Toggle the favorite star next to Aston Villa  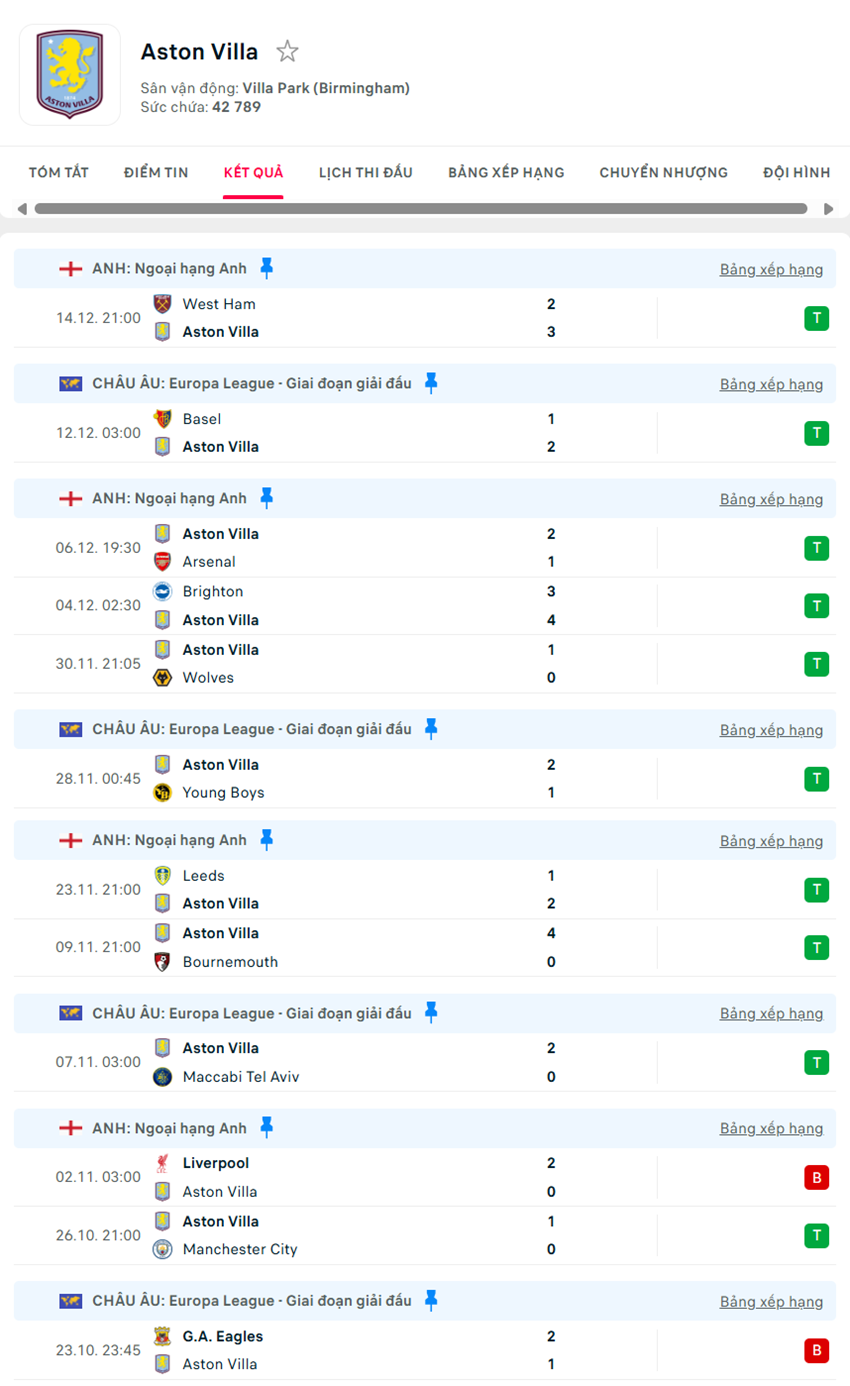click(287, 51)
